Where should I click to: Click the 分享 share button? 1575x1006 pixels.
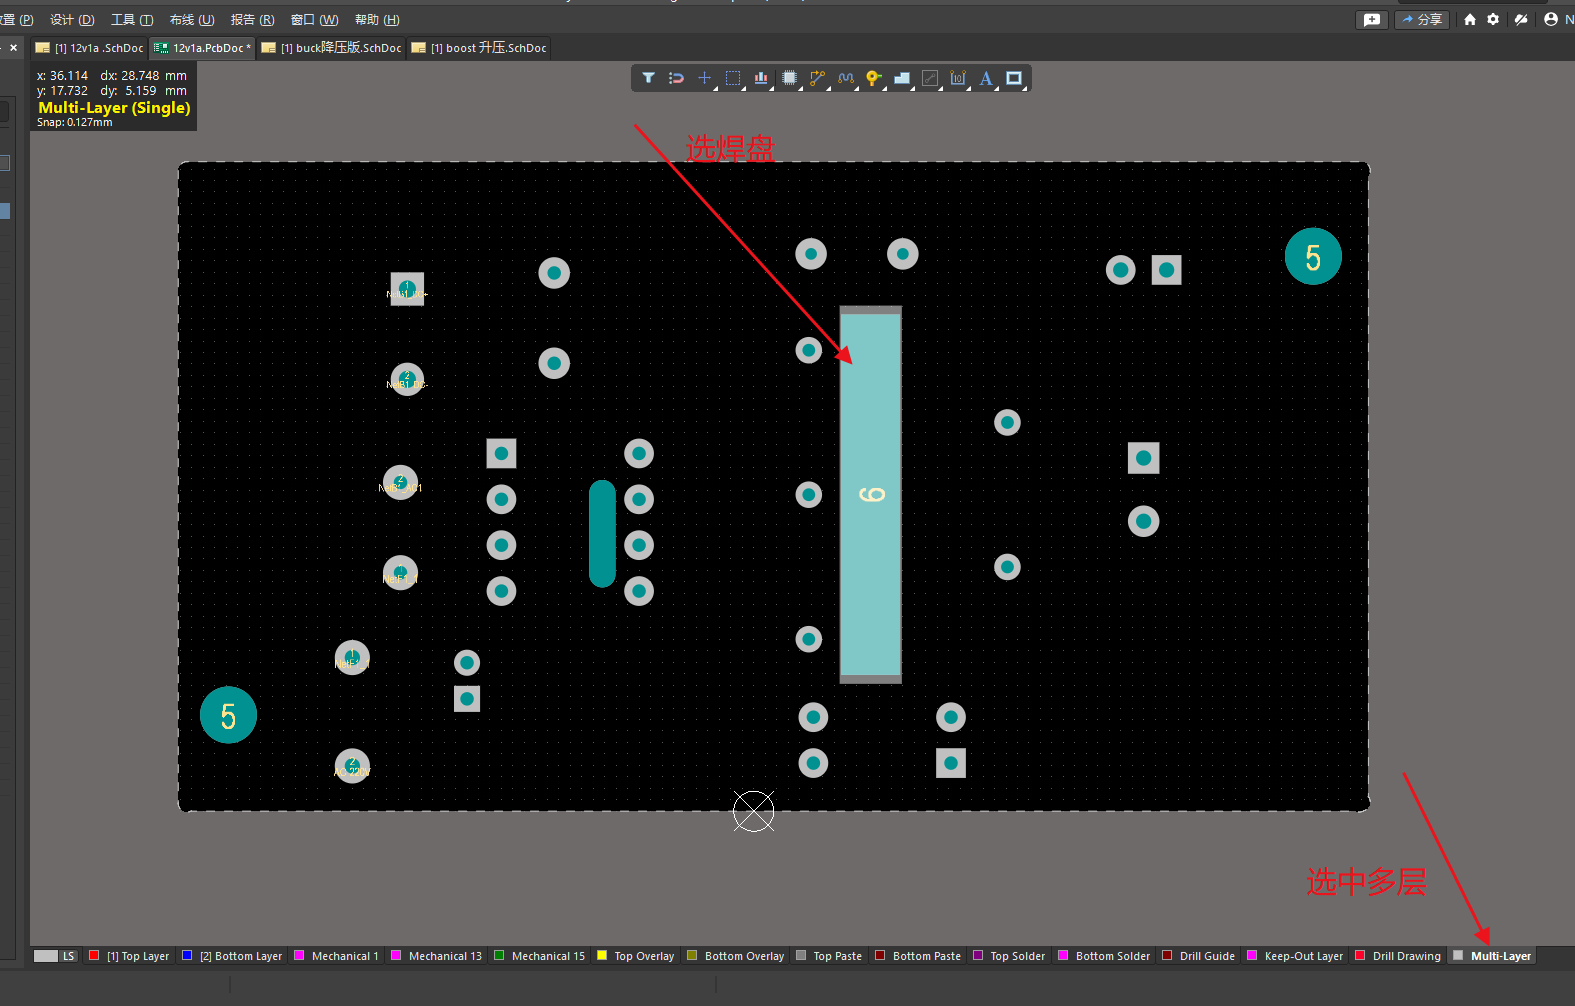(x=1421, y=20)
